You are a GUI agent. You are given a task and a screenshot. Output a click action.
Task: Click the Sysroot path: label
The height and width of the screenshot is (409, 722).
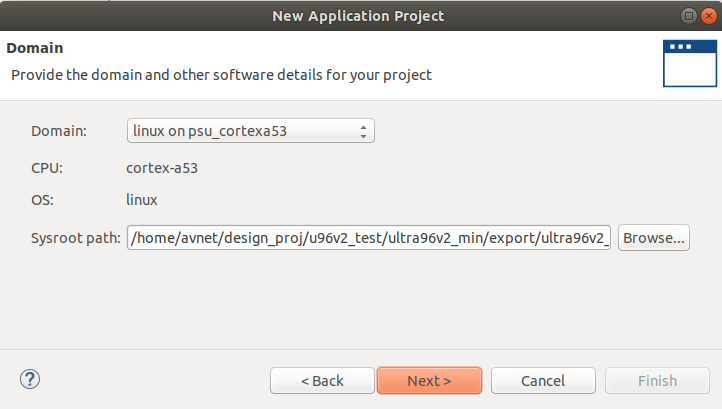click(x=76, y=238)
